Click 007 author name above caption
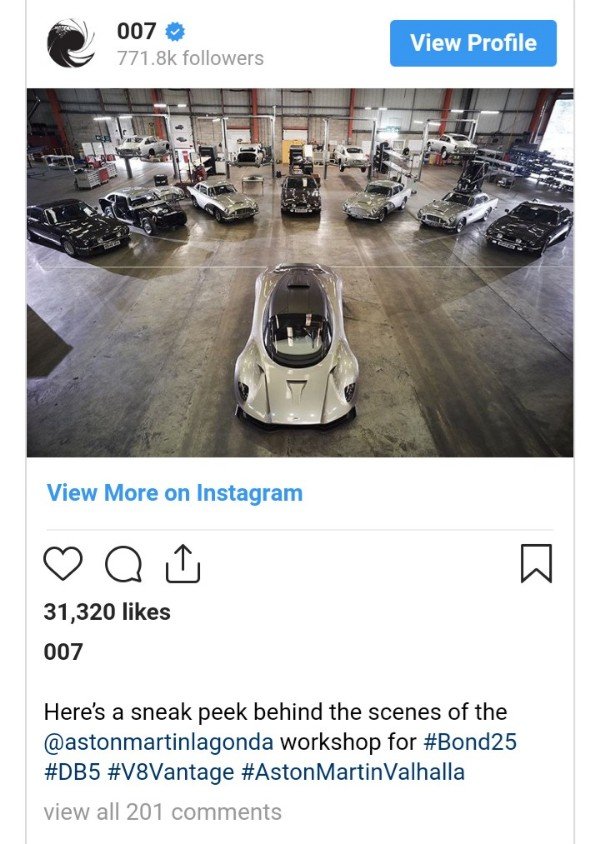 pos(63,652)
